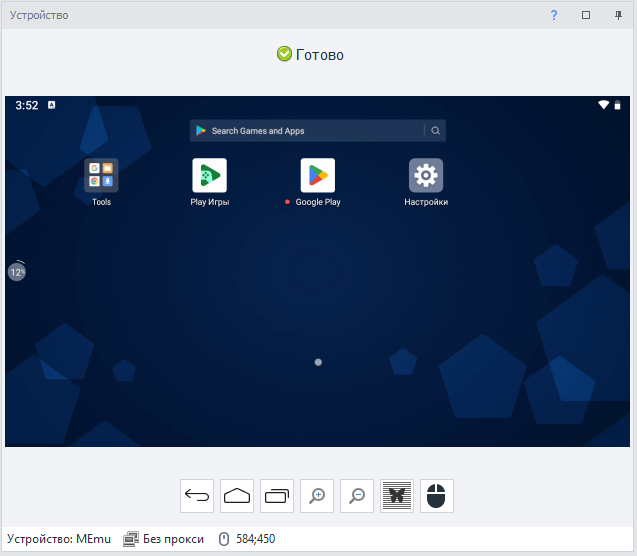Open Android Настройки settings app

(426, 176)
